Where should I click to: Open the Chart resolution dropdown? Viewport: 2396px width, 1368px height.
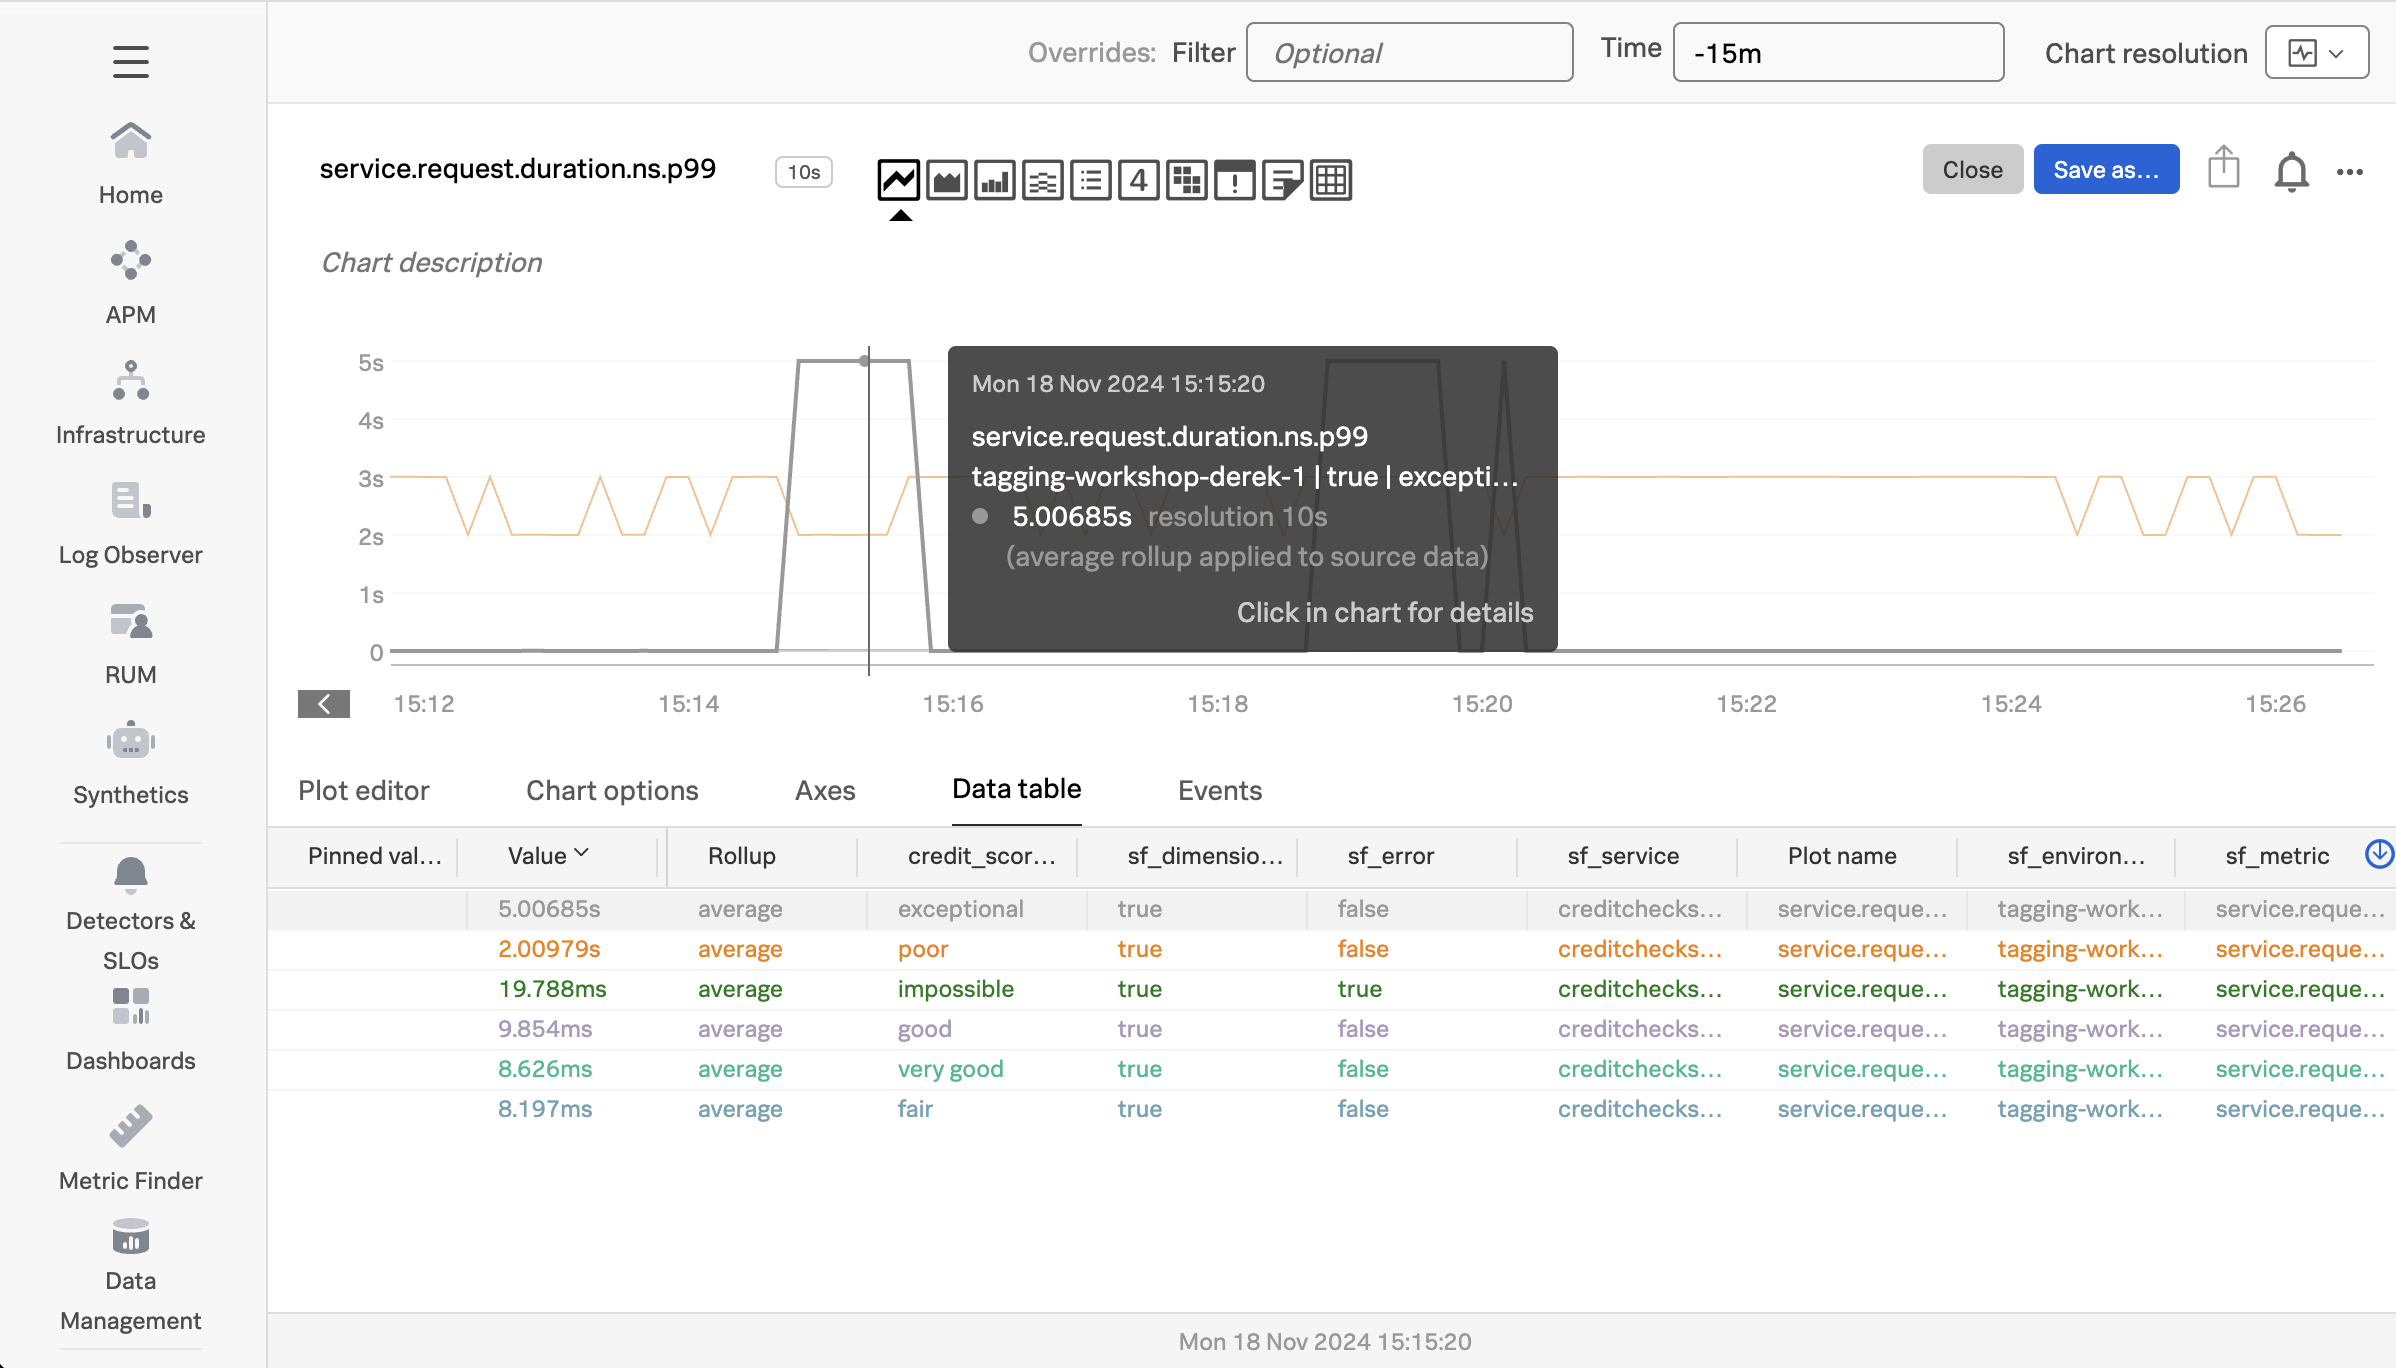click(x=2316, y=53)
